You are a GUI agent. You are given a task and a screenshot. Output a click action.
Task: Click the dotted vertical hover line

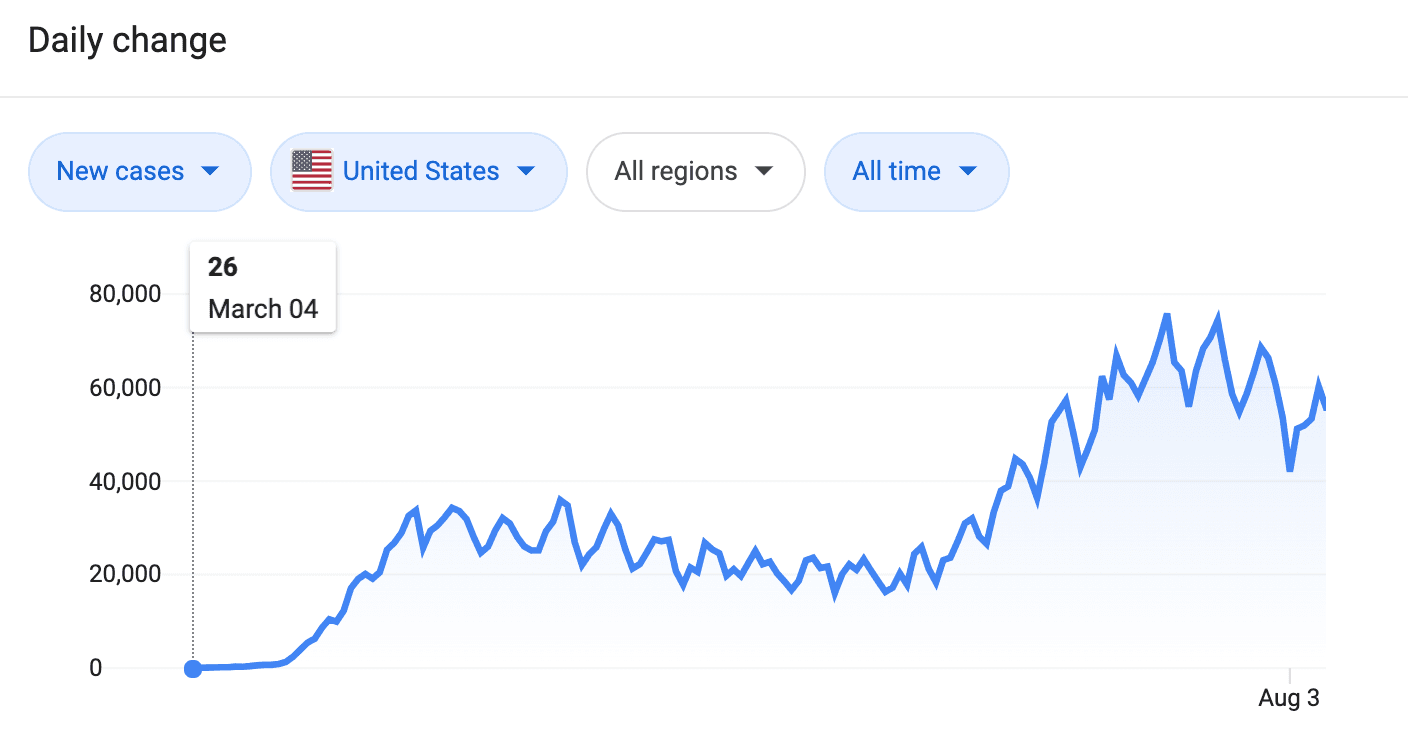pos(193,500)
